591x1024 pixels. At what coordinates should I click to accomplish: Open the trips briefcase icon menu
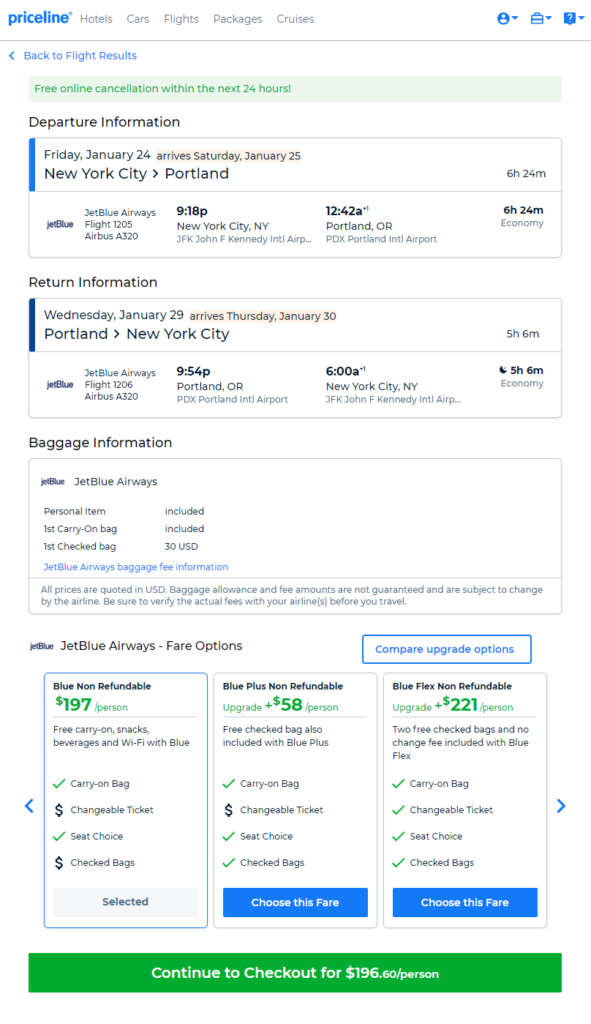(541, 19)
